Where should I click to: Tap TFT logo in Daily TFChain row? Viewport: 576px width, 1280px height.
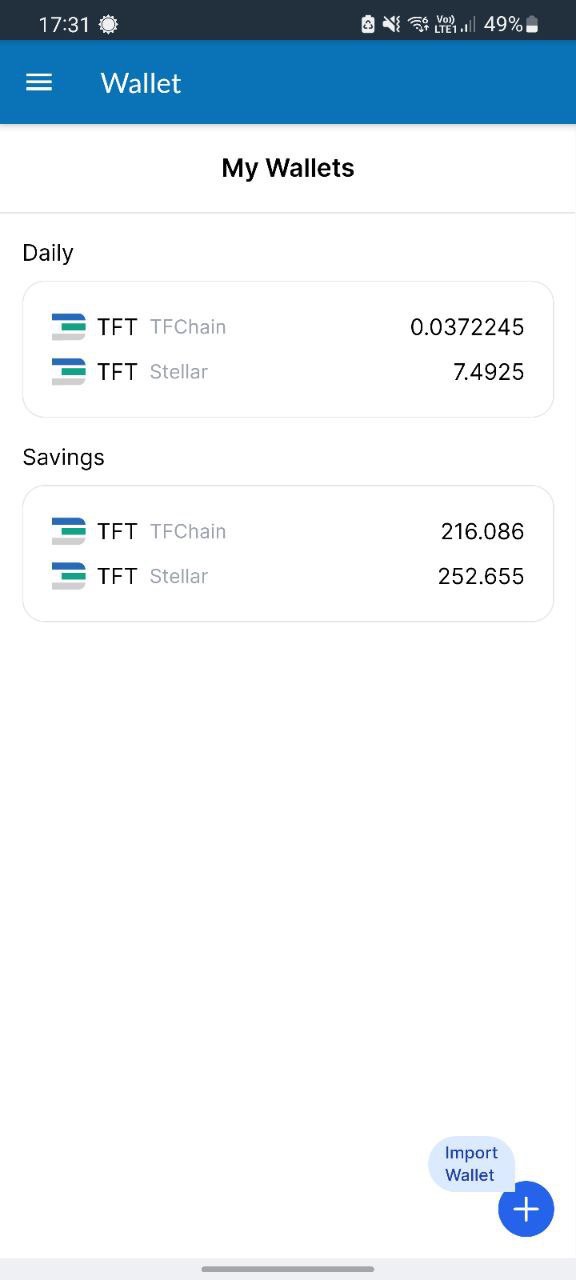click(69, 327)
